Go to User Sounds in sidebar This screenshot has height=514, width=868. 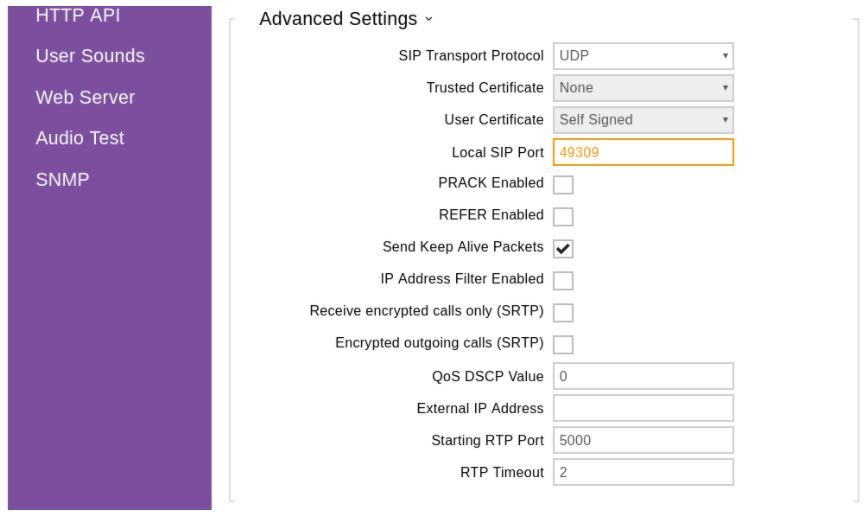(90, 56)
